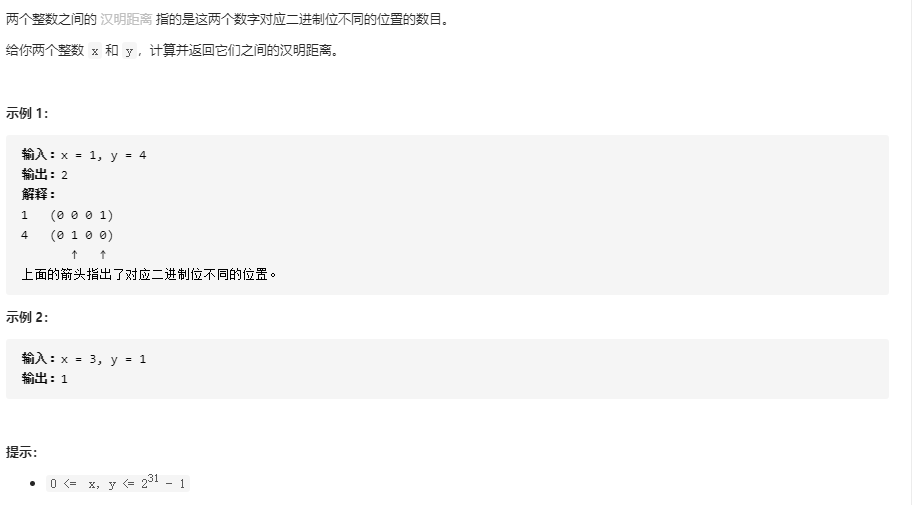
Task: Select the inline code y in description
Action: pyautogui.click(x=129, y=51)
